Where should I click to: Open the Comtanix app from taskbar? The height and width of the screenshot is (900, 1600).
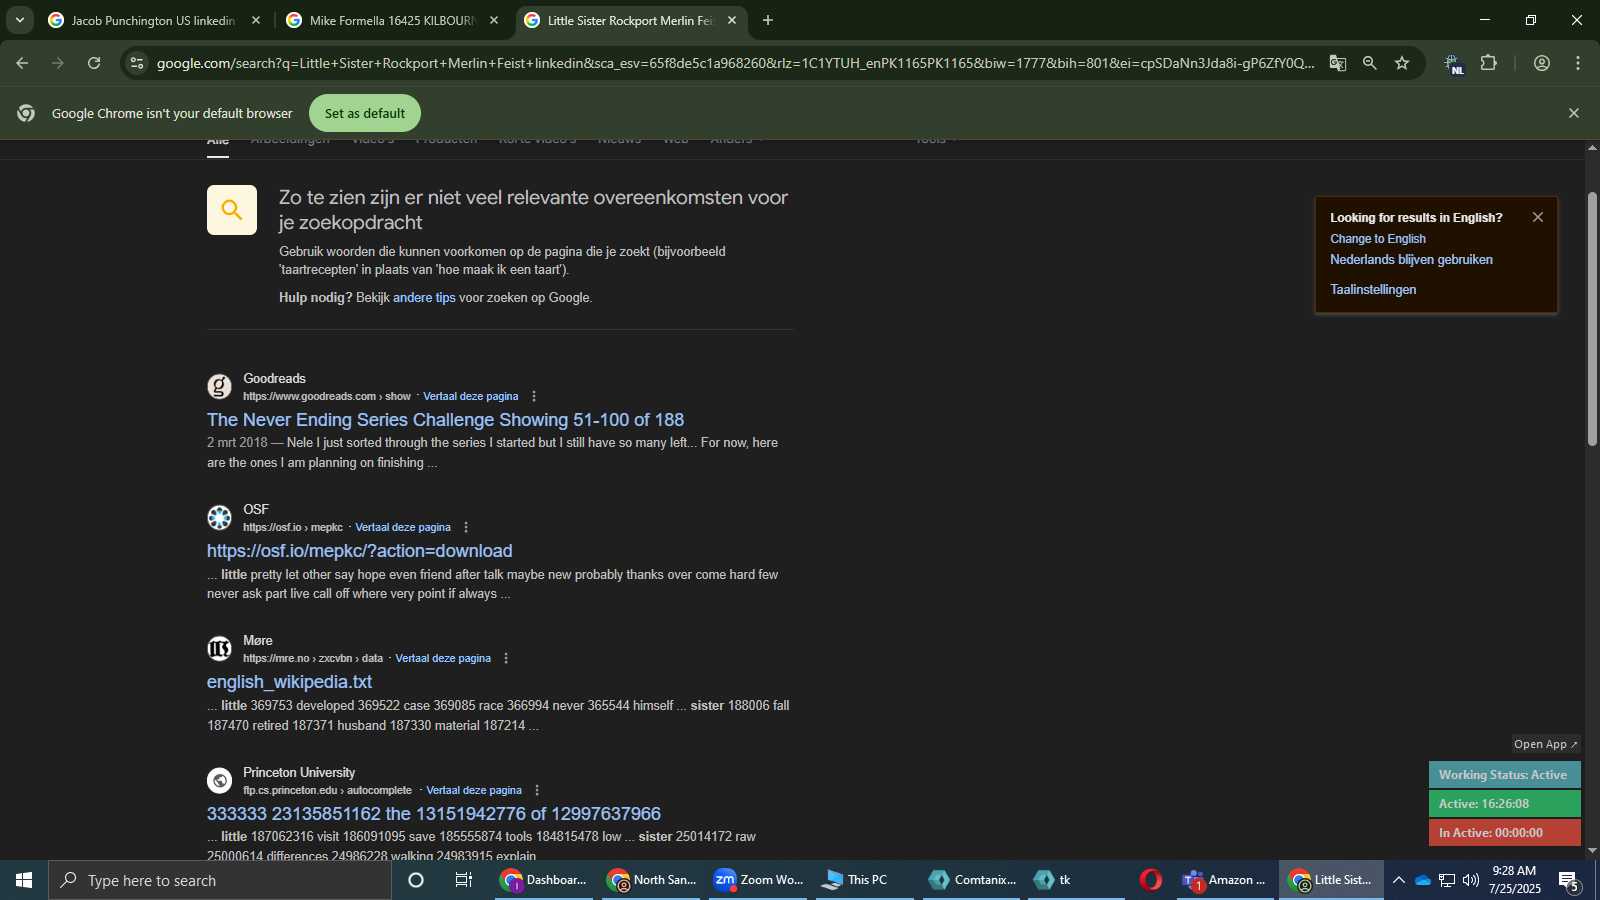click(x=972, y=880)
